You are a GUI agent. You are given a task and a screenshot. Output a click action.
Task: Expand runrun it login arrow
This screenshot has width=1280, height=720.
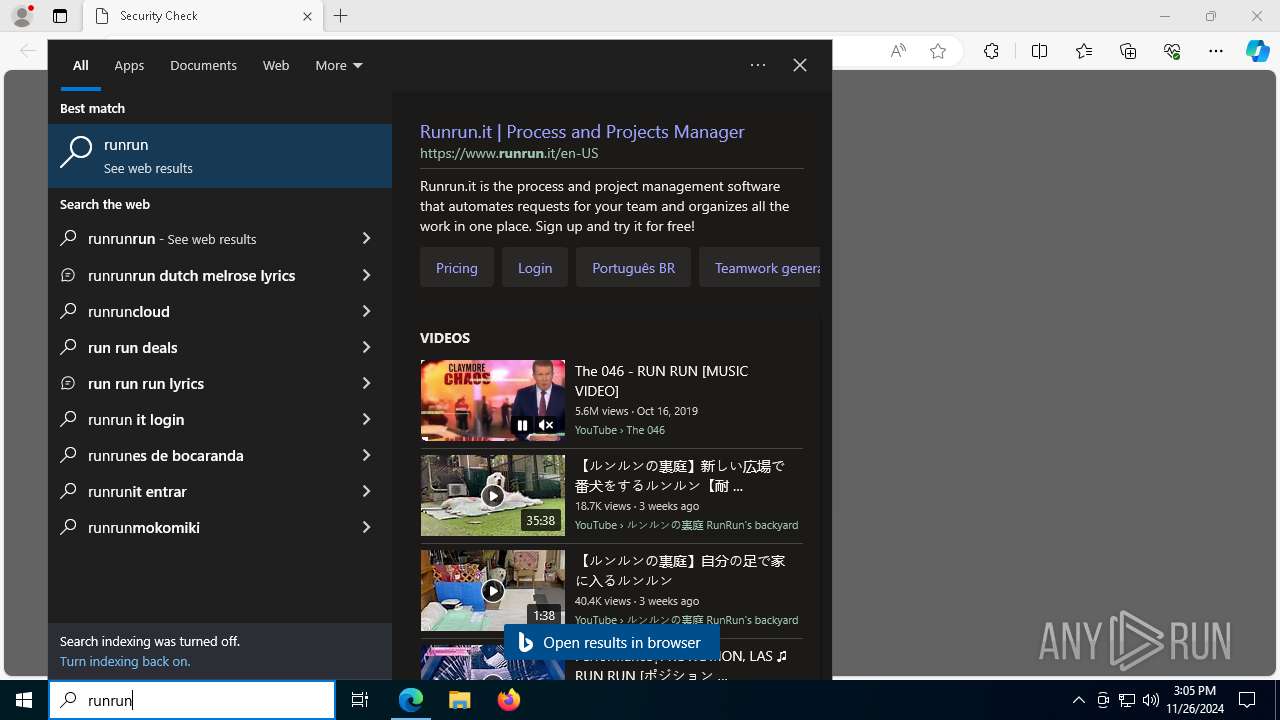366,419
